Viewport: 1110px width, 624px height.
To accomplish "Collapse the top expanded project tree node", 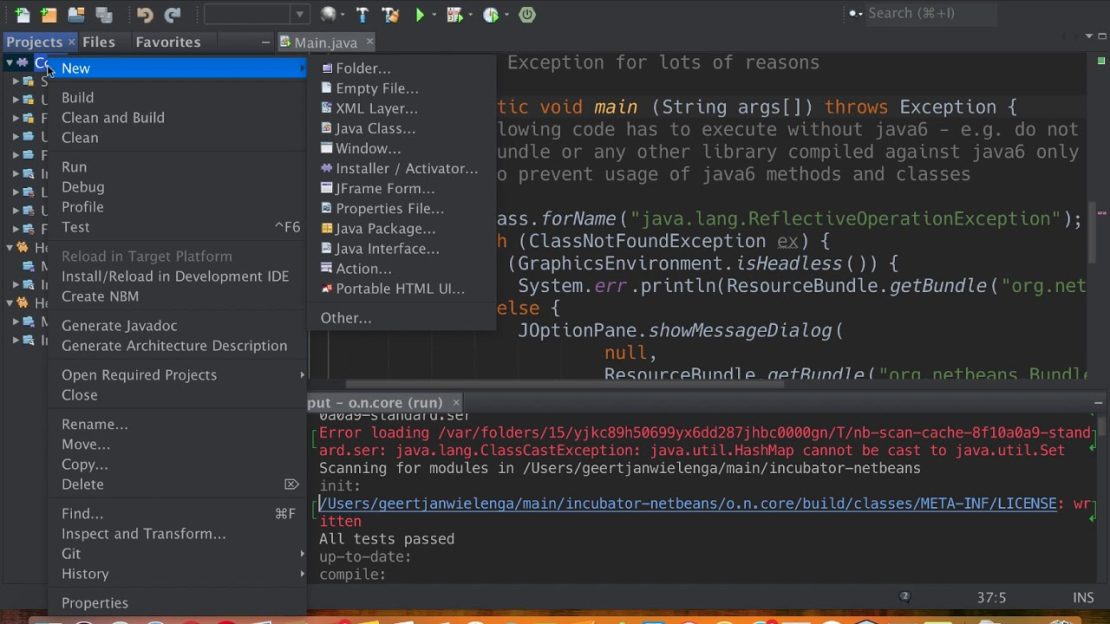I will (8, 62).
